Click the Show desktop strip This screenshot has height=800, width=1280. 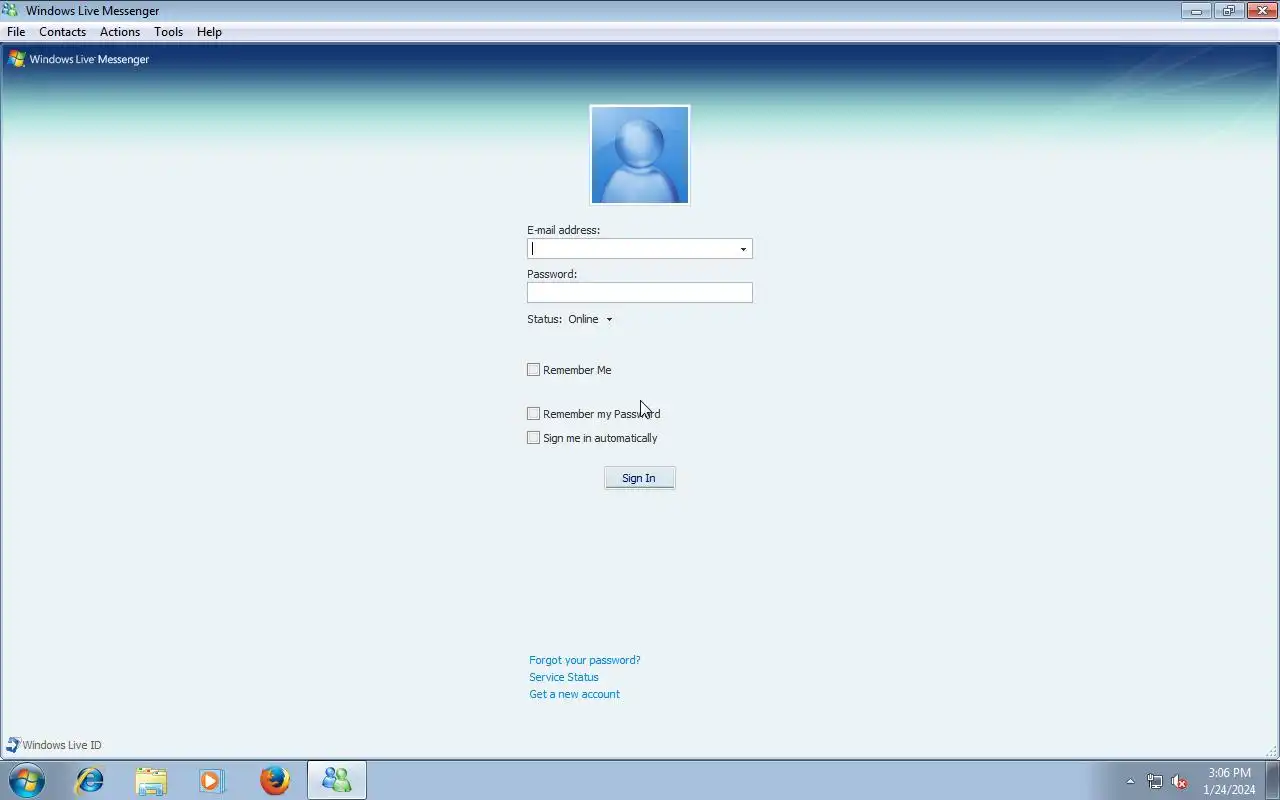pos(1272,780)
